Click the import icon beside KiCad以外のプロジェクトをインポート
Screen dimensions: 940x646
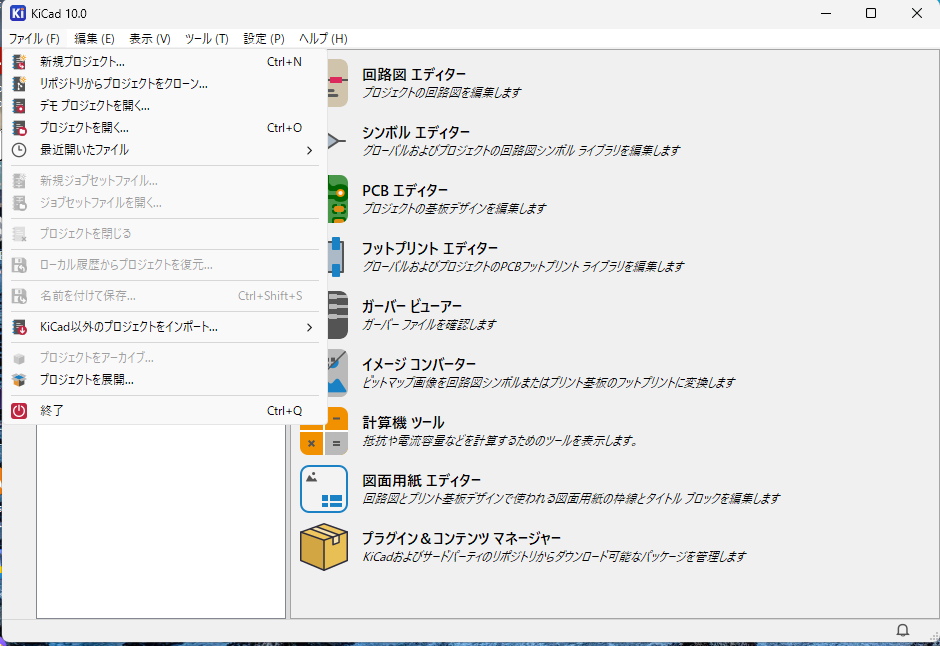pos(19,327)
